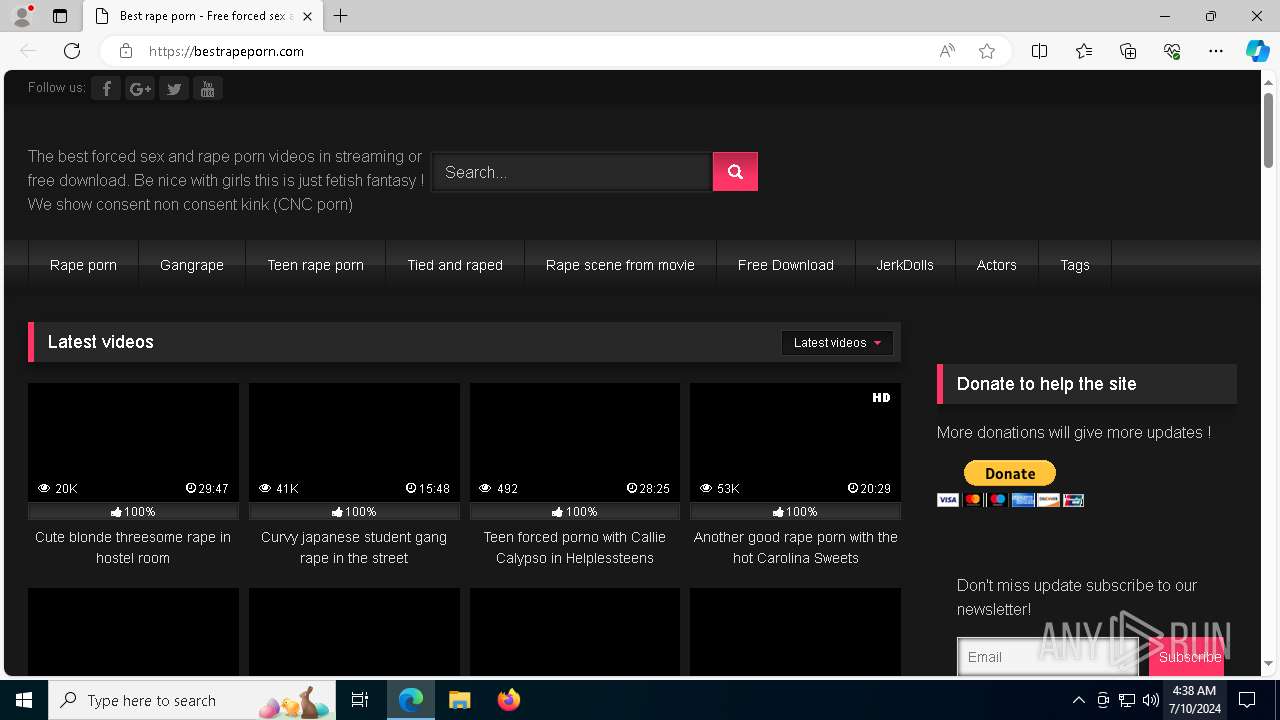Add this page to favorites with the star

[x=987, y=51]
